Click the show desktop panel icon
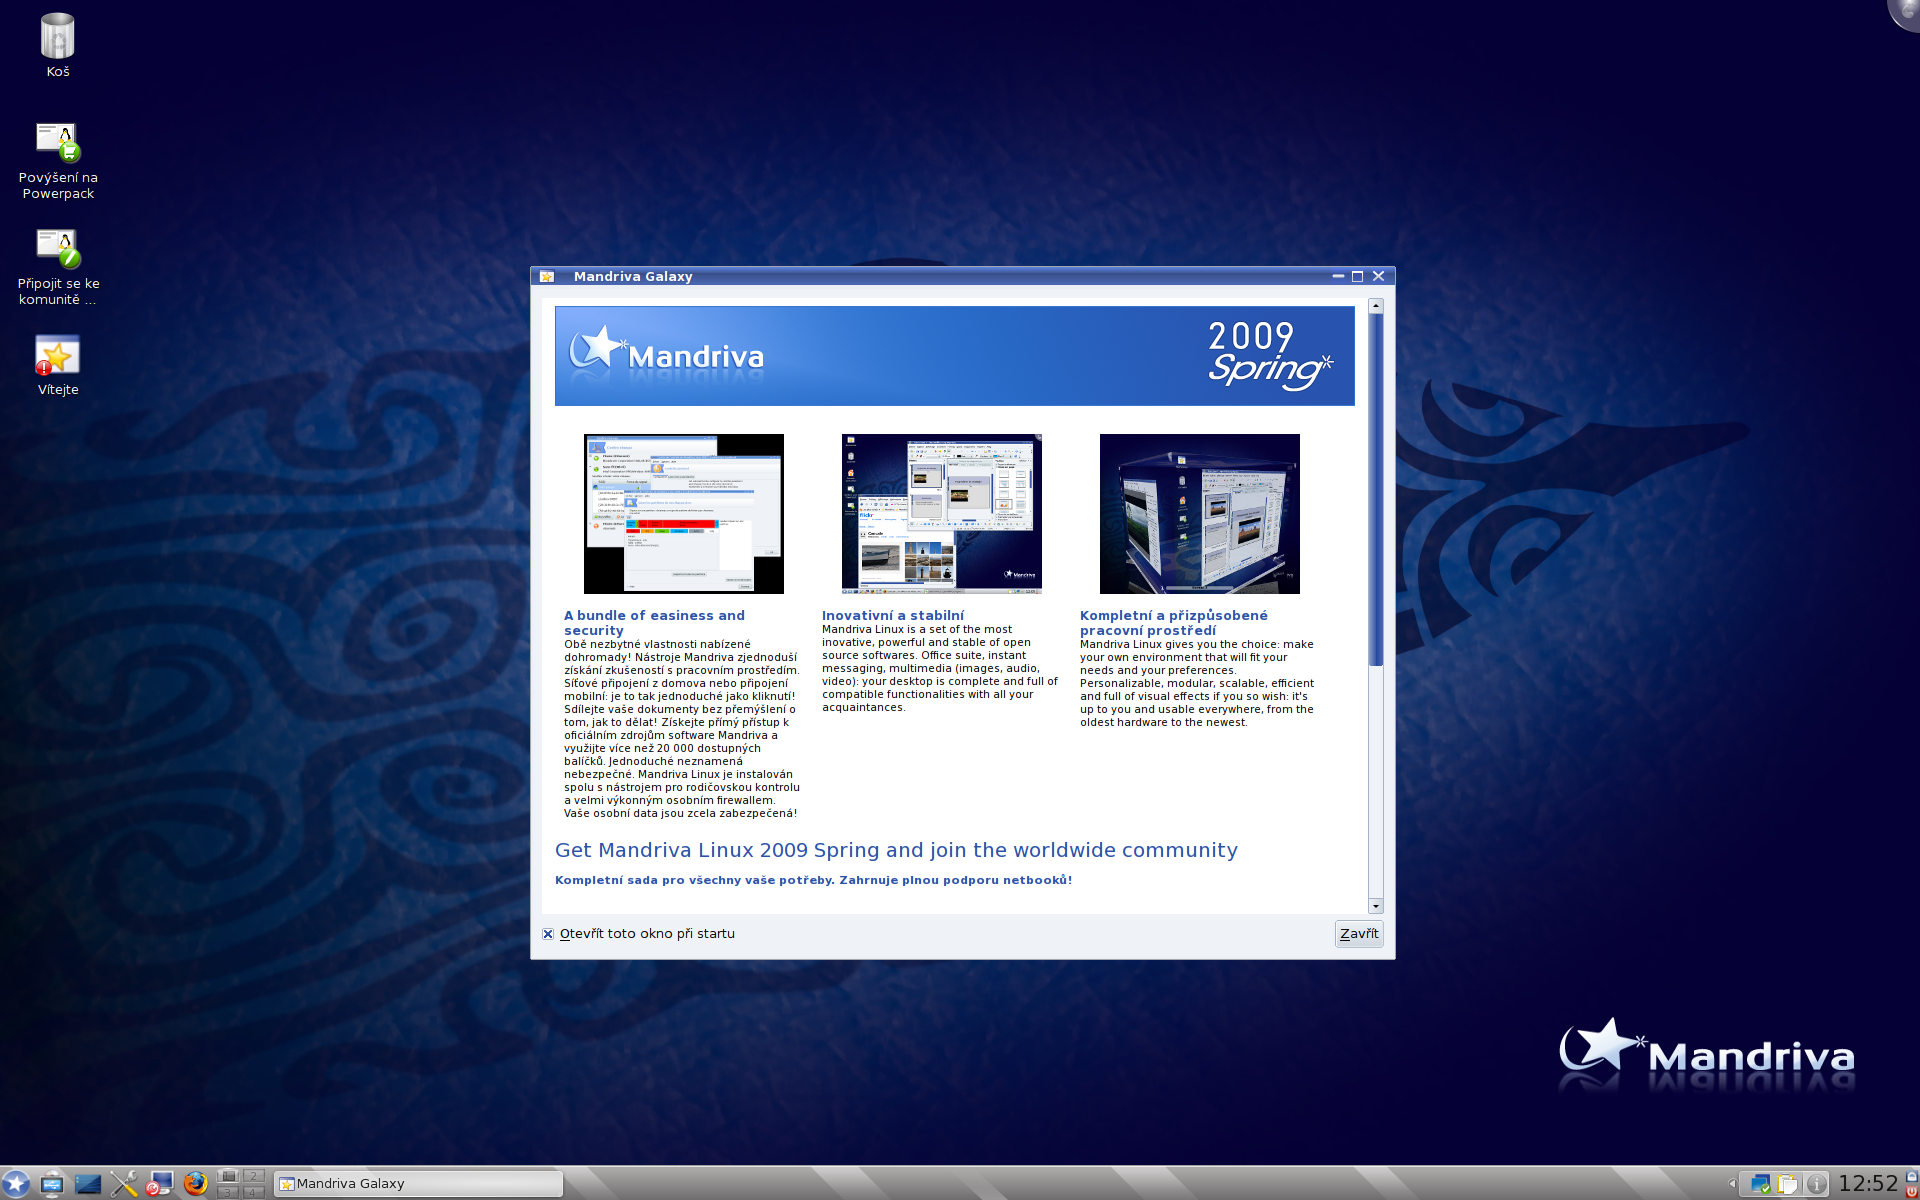This screenshot has height=1200, width=1920. click(88, 1184)
